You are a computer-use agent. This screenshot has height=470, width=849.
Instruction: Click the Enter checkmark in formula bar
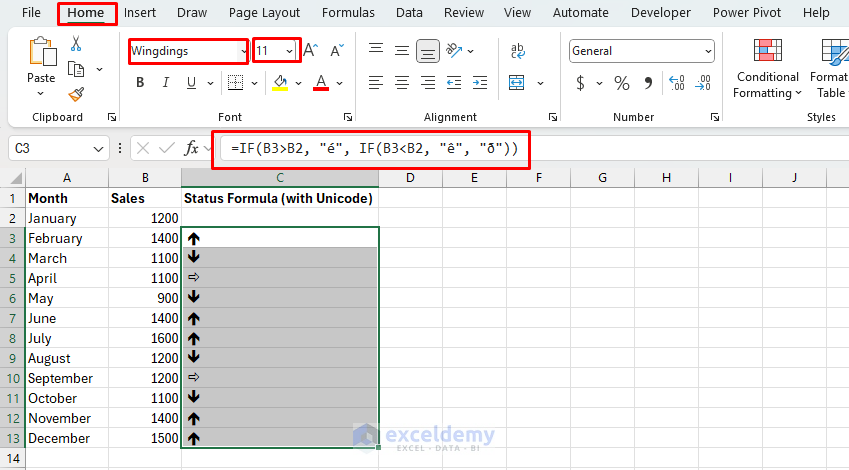[x=167, y=148]
